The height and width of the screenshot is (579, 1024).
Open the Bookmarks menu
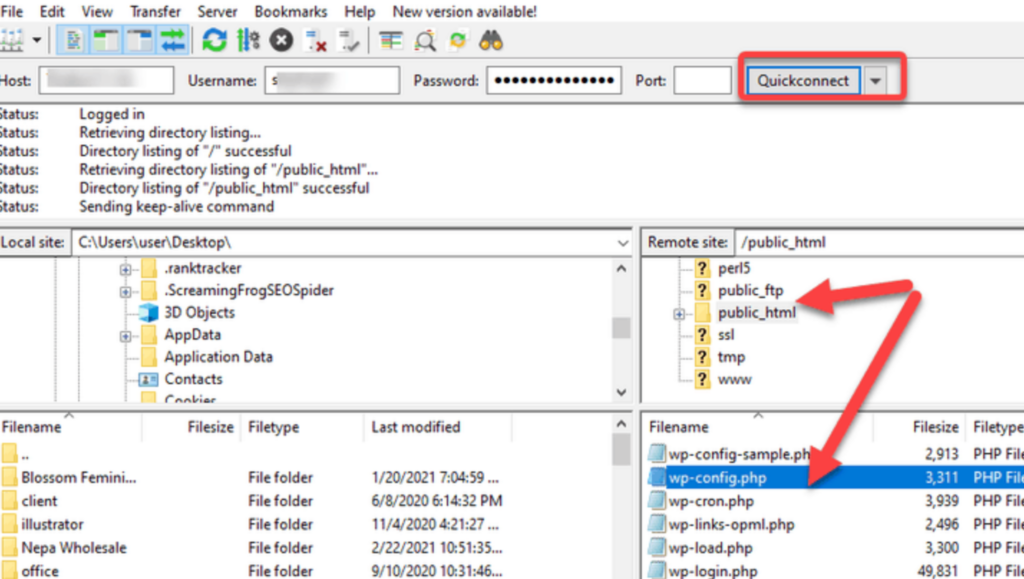pyautogui.click(x=291, y=12)
